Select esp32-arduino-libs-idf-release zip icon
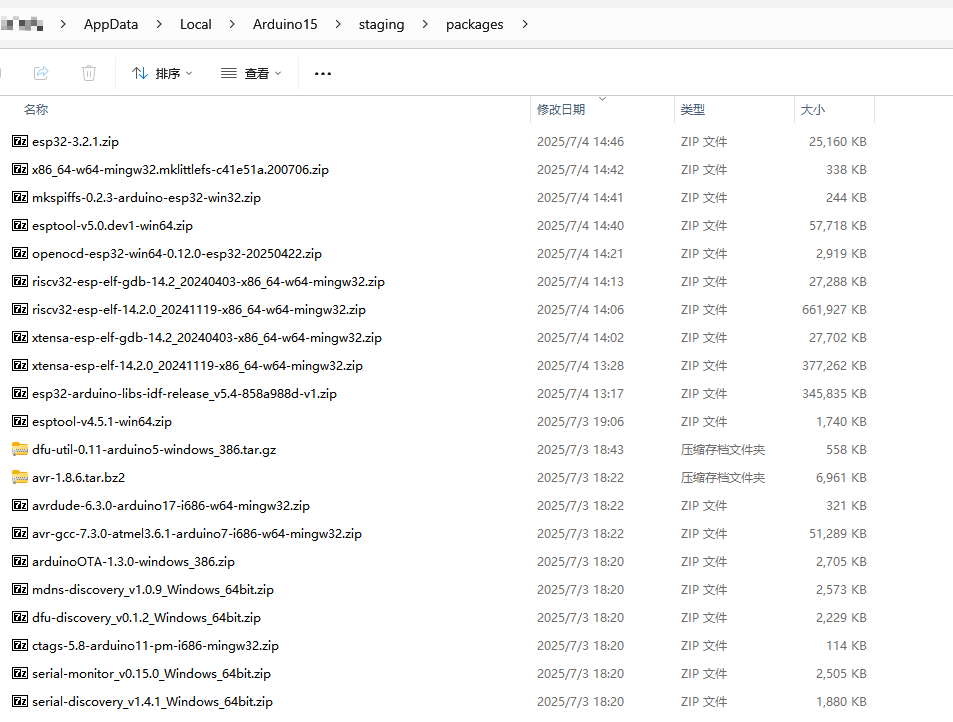 (x=20, y=393)
